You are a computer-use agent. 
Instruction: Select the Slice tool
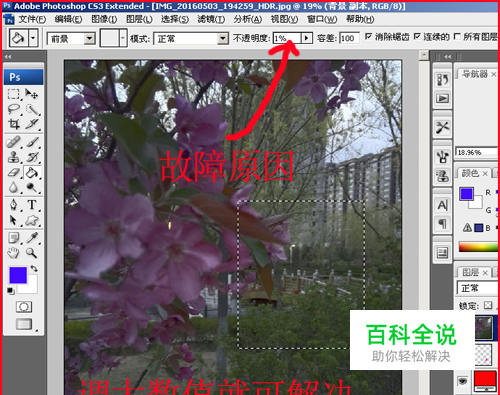[32, 124]
